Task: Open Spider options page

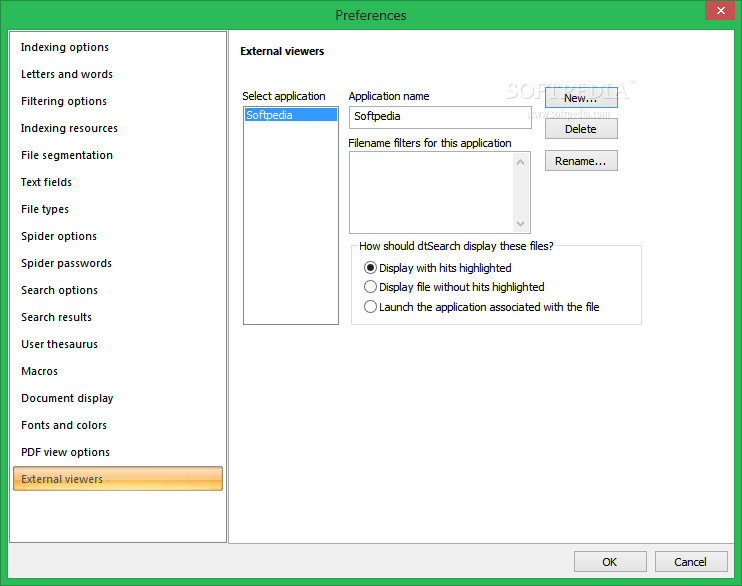Action: tap(59, 236)
